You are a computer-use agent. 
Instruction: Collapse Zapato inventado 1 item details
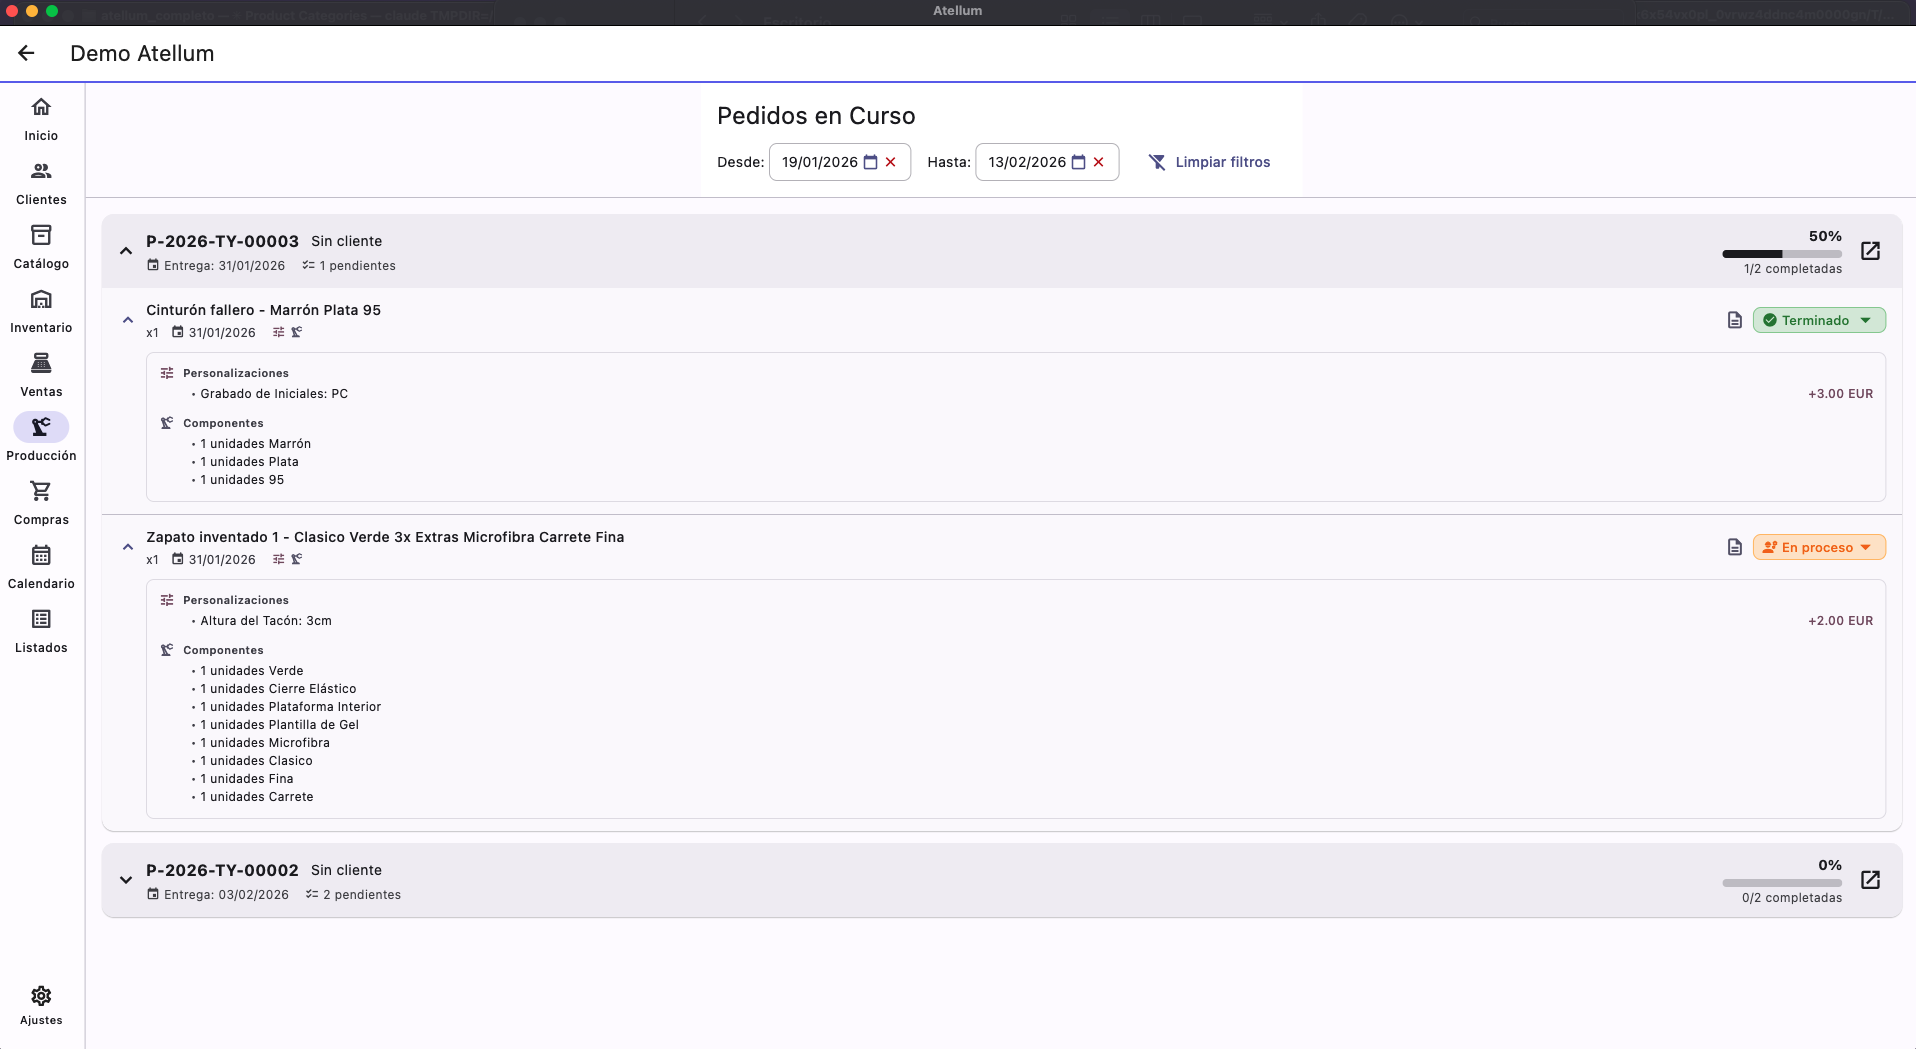tap(128, 547)
